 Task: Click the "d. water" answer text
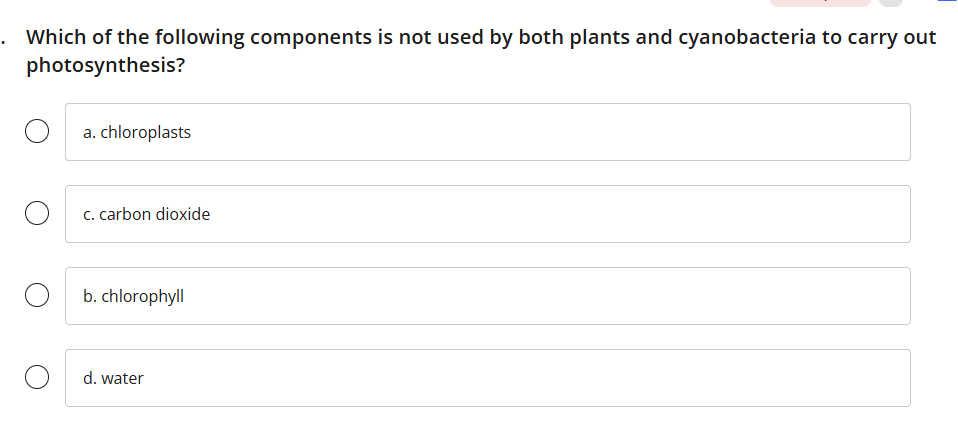pos(114,378)
